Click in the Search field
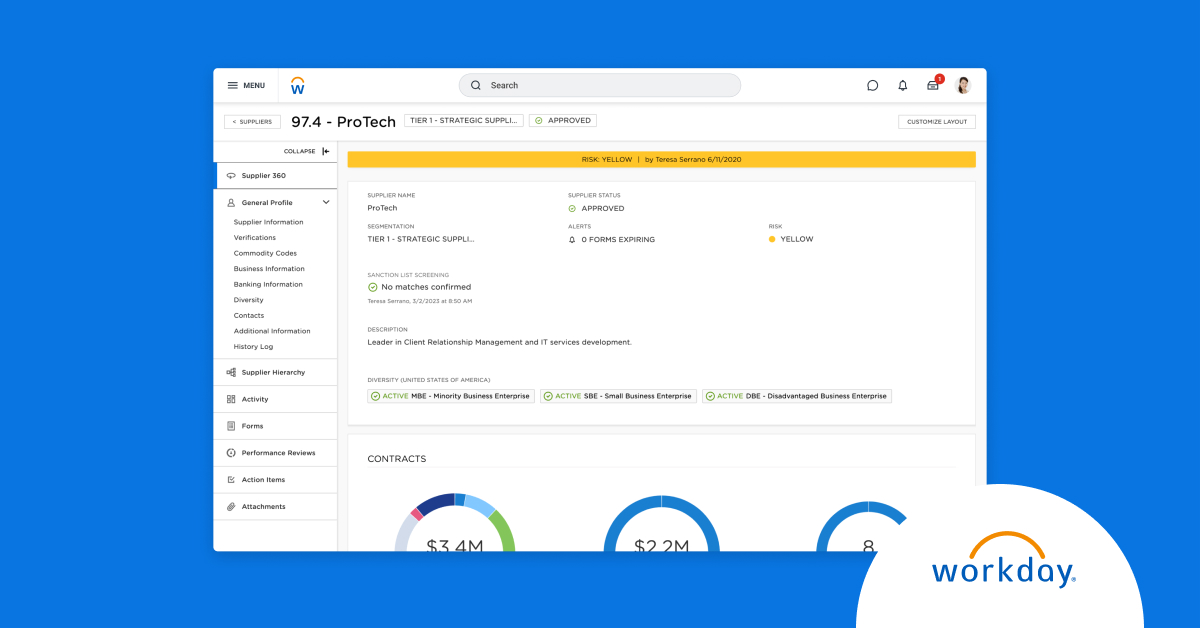 pos(600,86)
